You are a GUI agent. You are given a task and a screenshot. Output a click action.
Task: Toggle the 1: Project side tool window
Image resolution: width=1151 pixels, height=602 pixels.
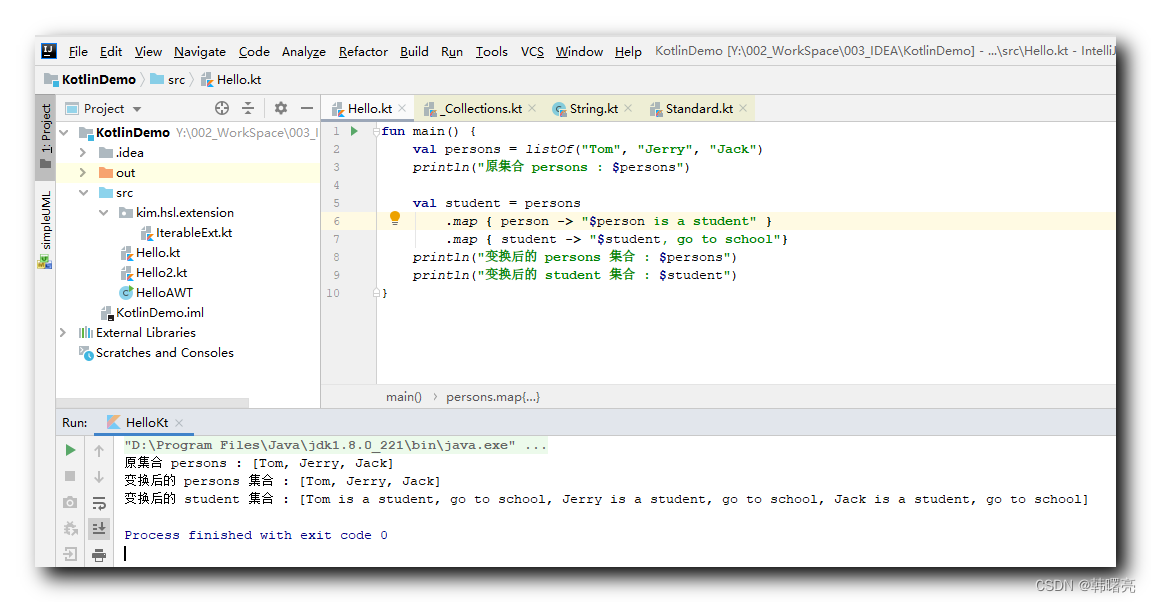pos(46,136)
